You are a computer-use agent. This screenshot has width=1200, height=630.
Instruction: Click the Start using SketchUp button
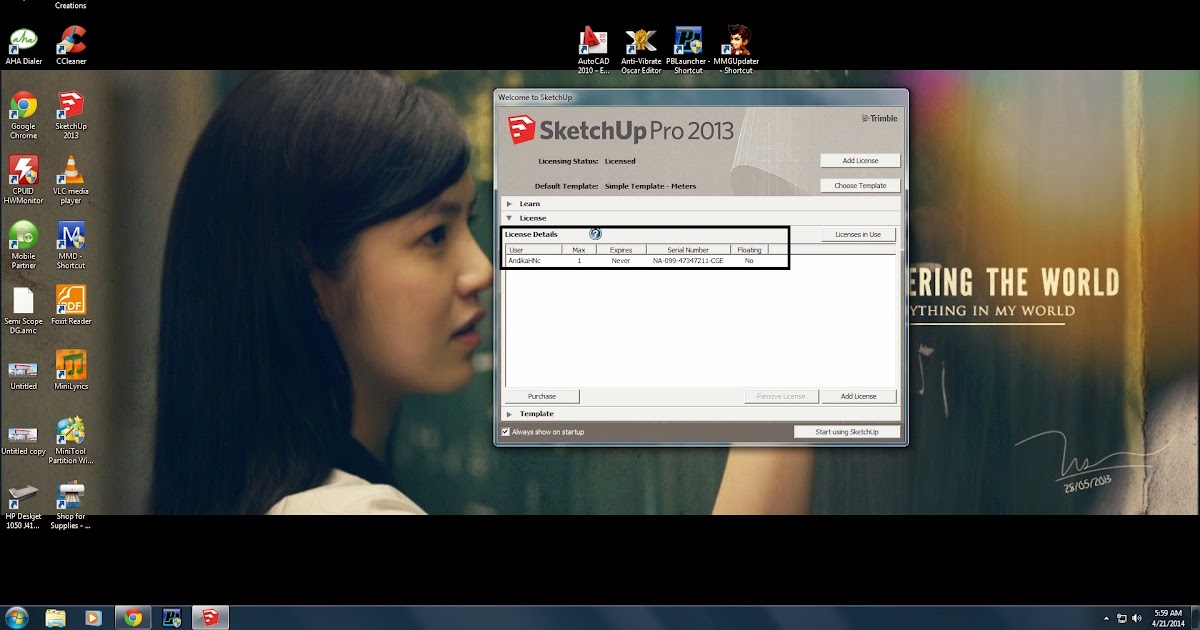click(847, 432)
